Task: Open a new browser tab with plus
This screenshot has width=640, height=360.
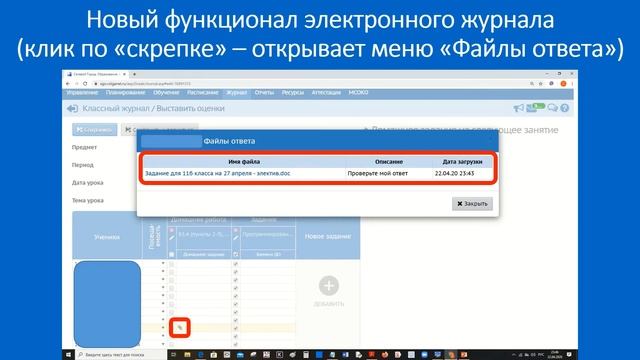Action: click(x=134, y=74)
